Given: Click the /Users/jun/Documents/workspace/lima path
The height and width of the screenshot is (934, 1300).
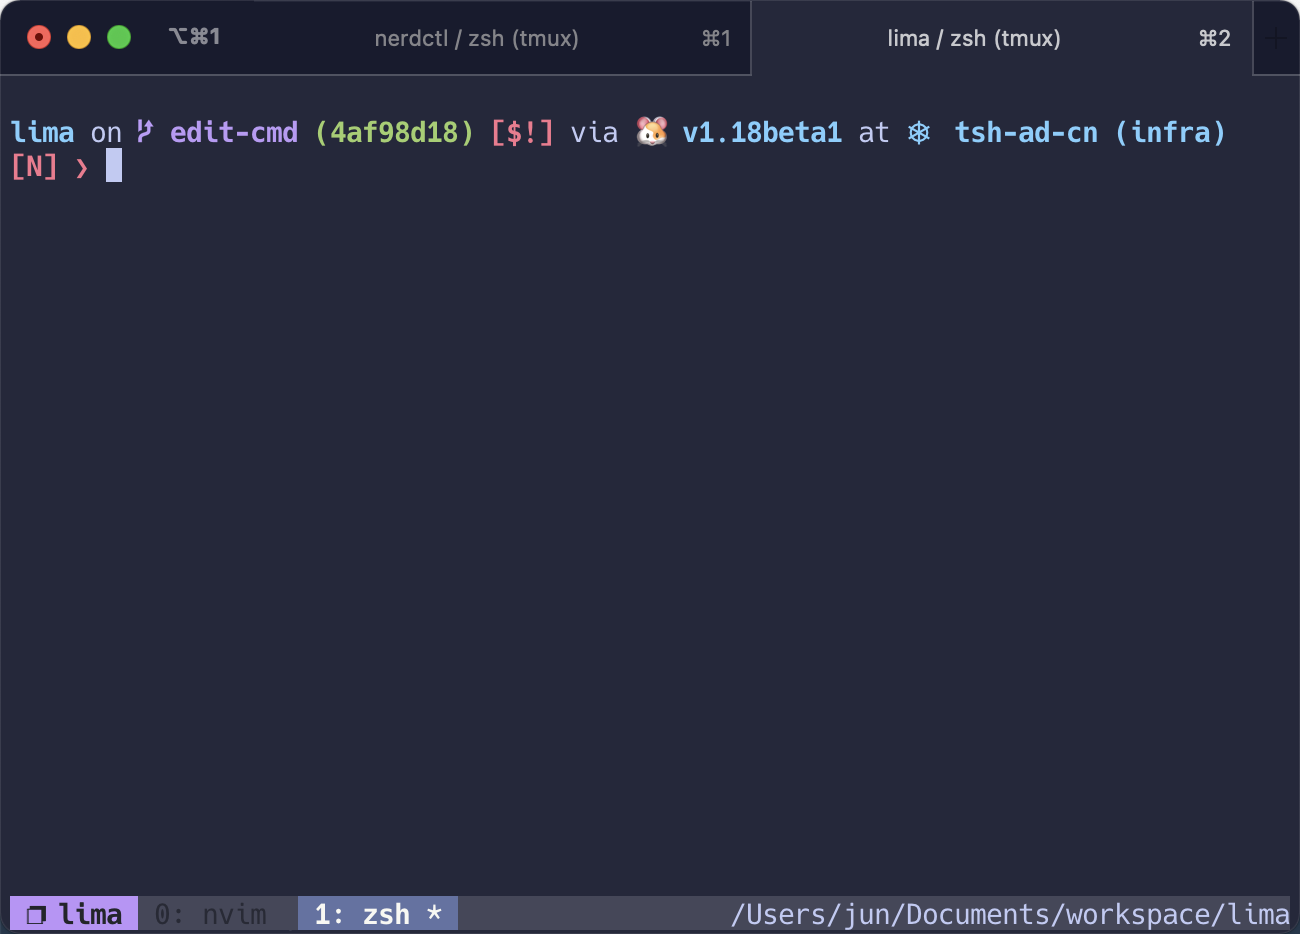Looking at the screenshot, I should [x=1010, y=914].
